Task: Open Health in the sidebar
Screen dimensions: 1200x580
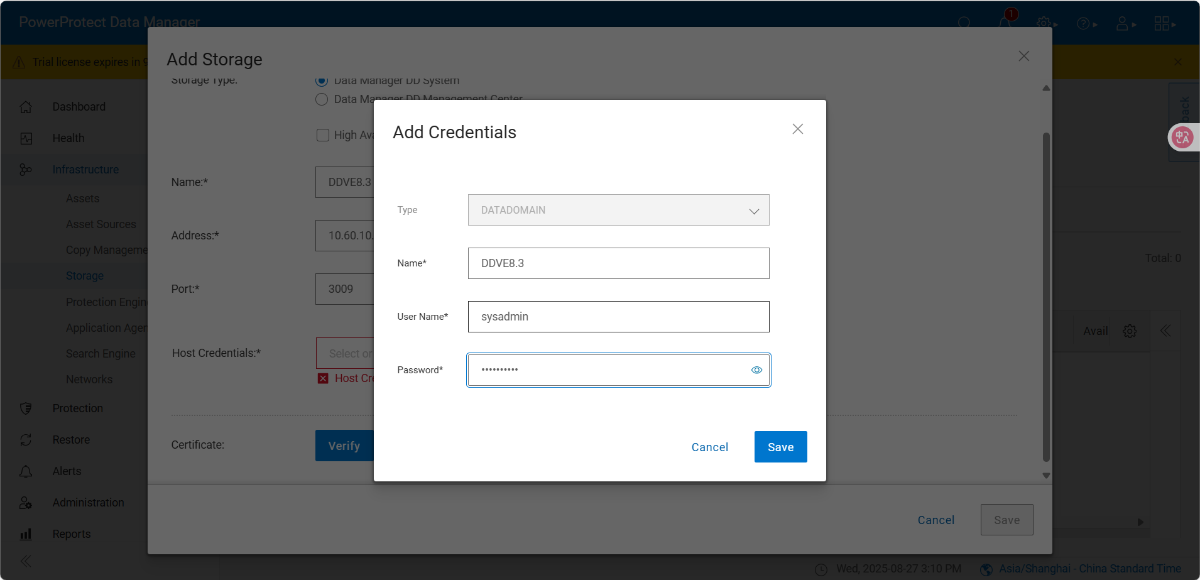Action: [68, 138]
